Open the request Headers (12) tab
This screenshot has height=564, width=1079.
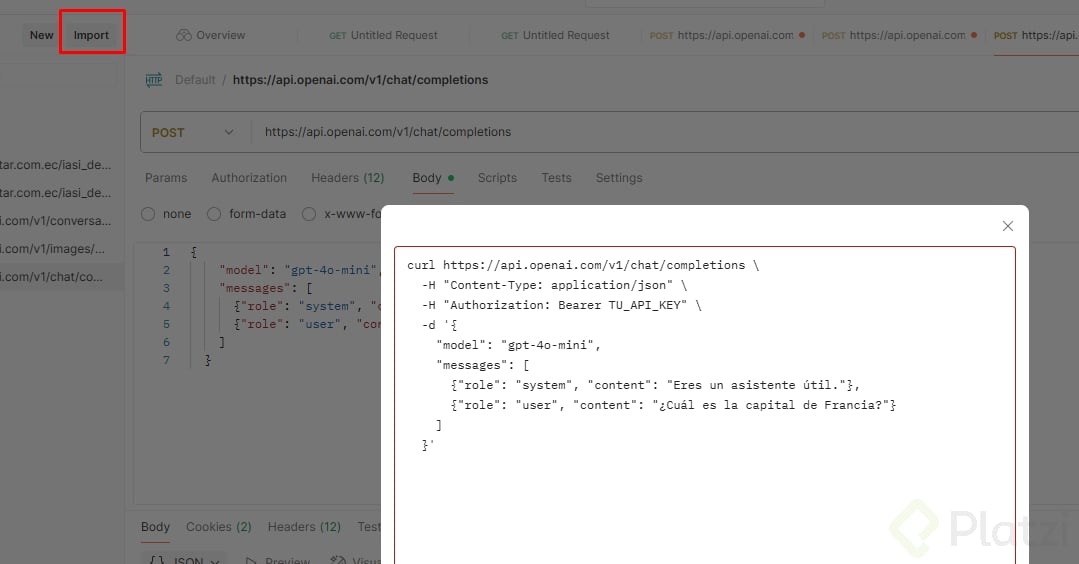point(347,178)
